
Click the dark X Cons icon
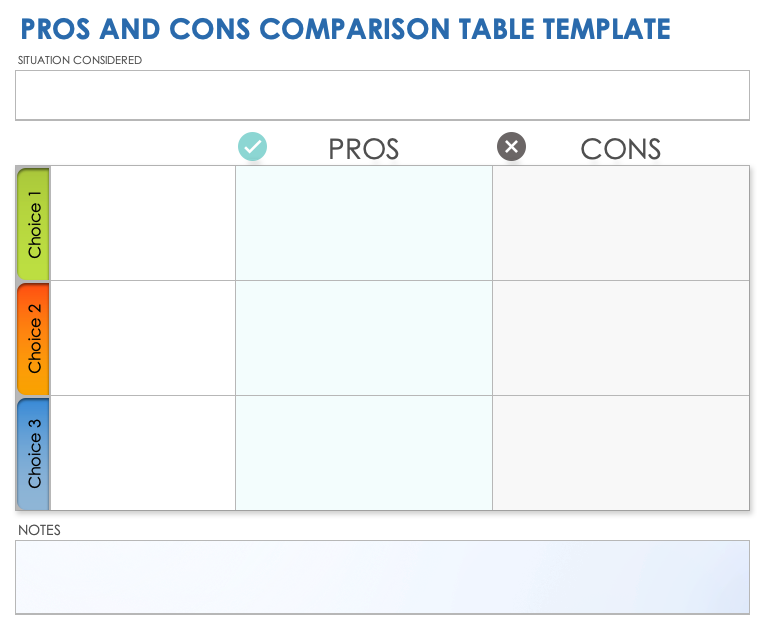[x=511, y=147]
